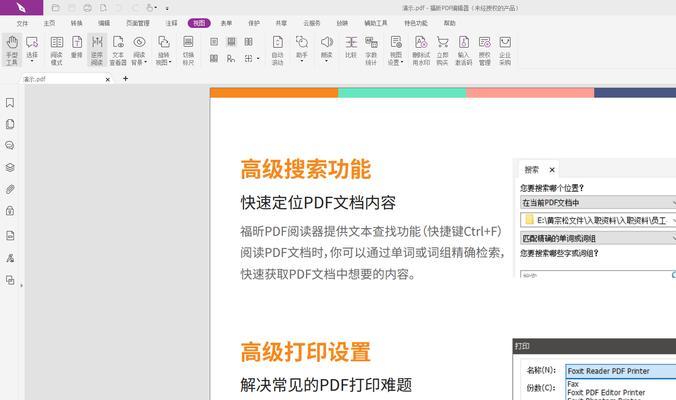Click the 高级搜索功能 heading in the document
The width and height of the screenshot is (676, 400).
point(306,169)
